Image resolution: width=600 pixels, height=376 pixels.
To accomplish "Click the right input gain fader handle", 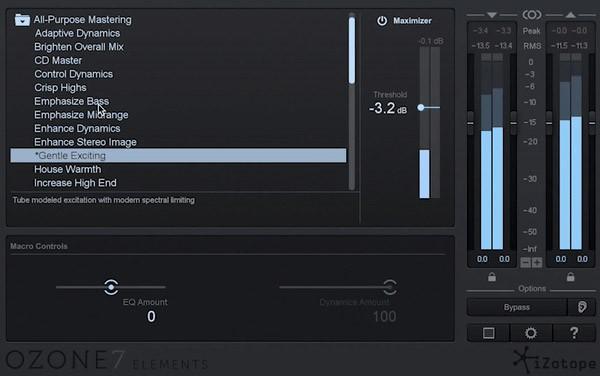I will (x=514, y=123).
